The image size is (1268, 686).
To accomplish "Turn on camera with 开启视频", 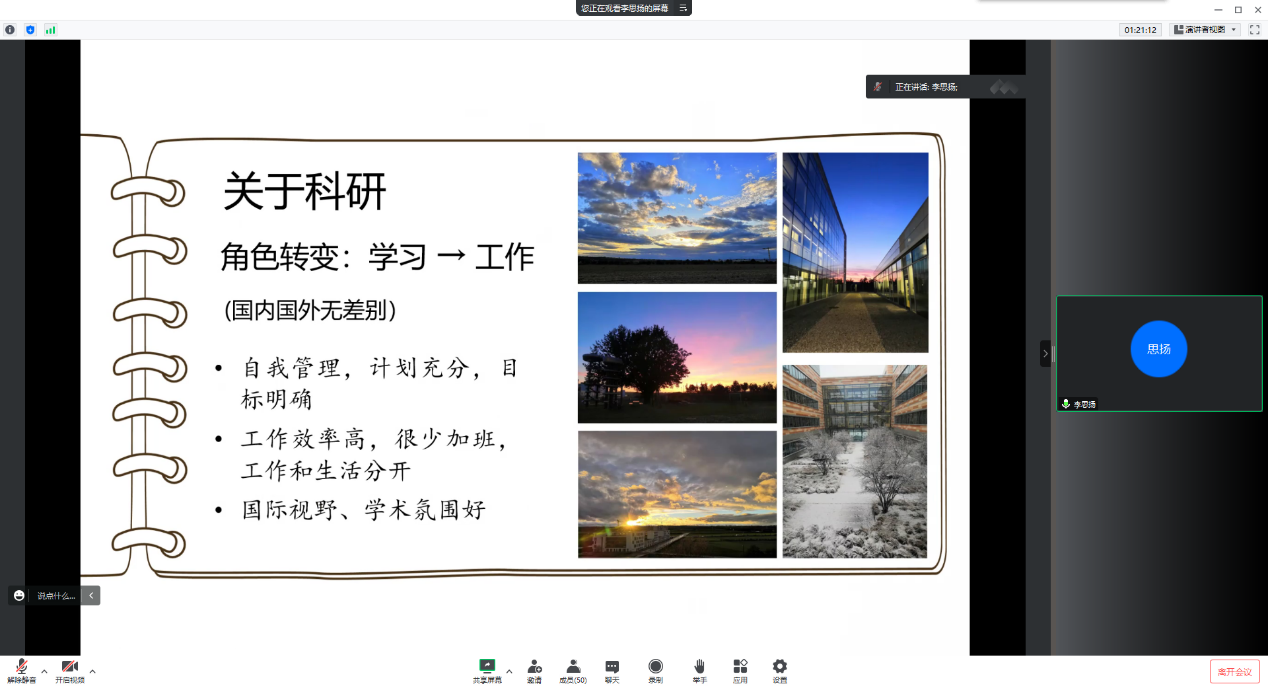I will point(69,670).
